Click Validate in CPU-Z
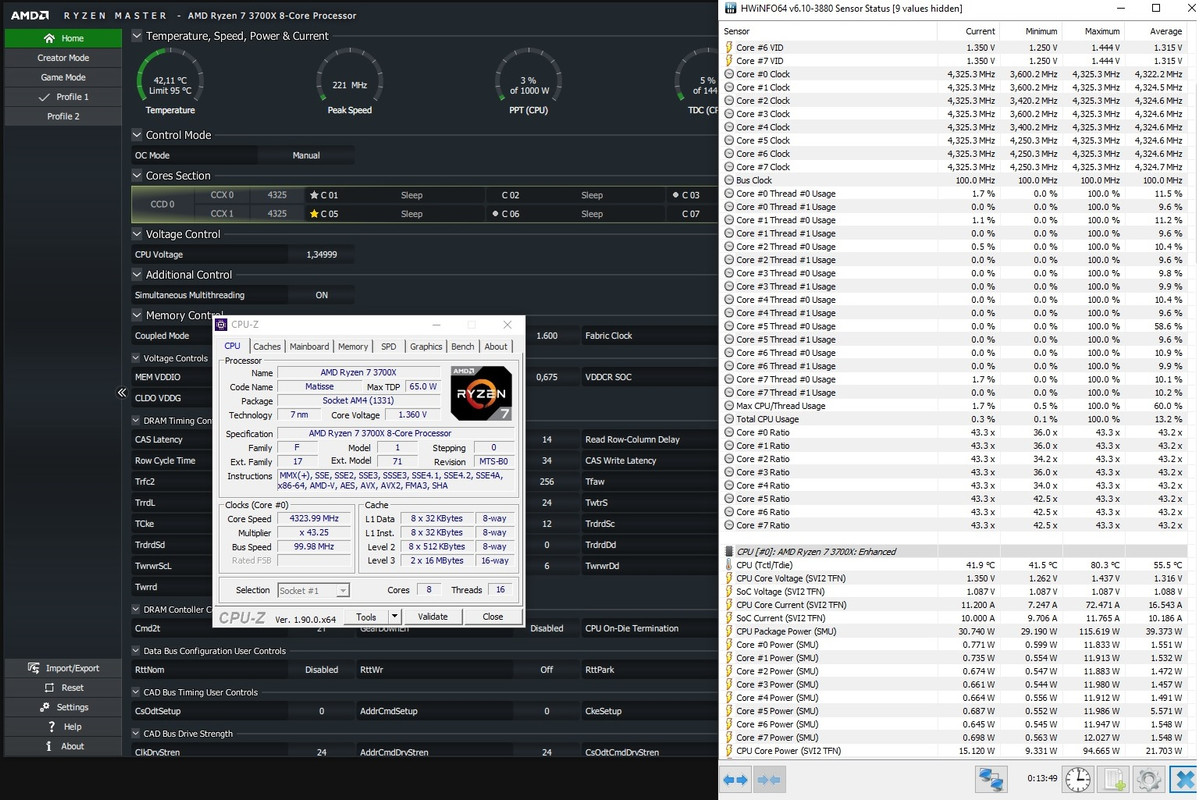The width and height of the screenshot is (1200, 800). (433, 617)
